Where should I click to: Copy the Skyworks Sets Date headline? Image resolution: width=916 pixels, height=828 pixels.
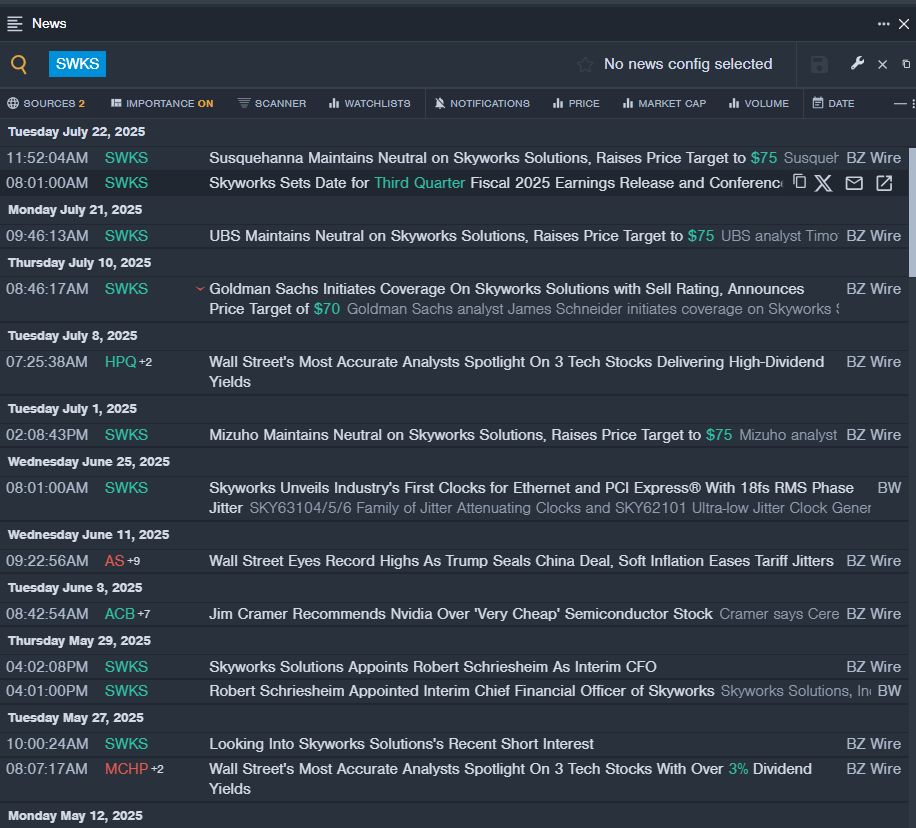[x=799, y=182]
